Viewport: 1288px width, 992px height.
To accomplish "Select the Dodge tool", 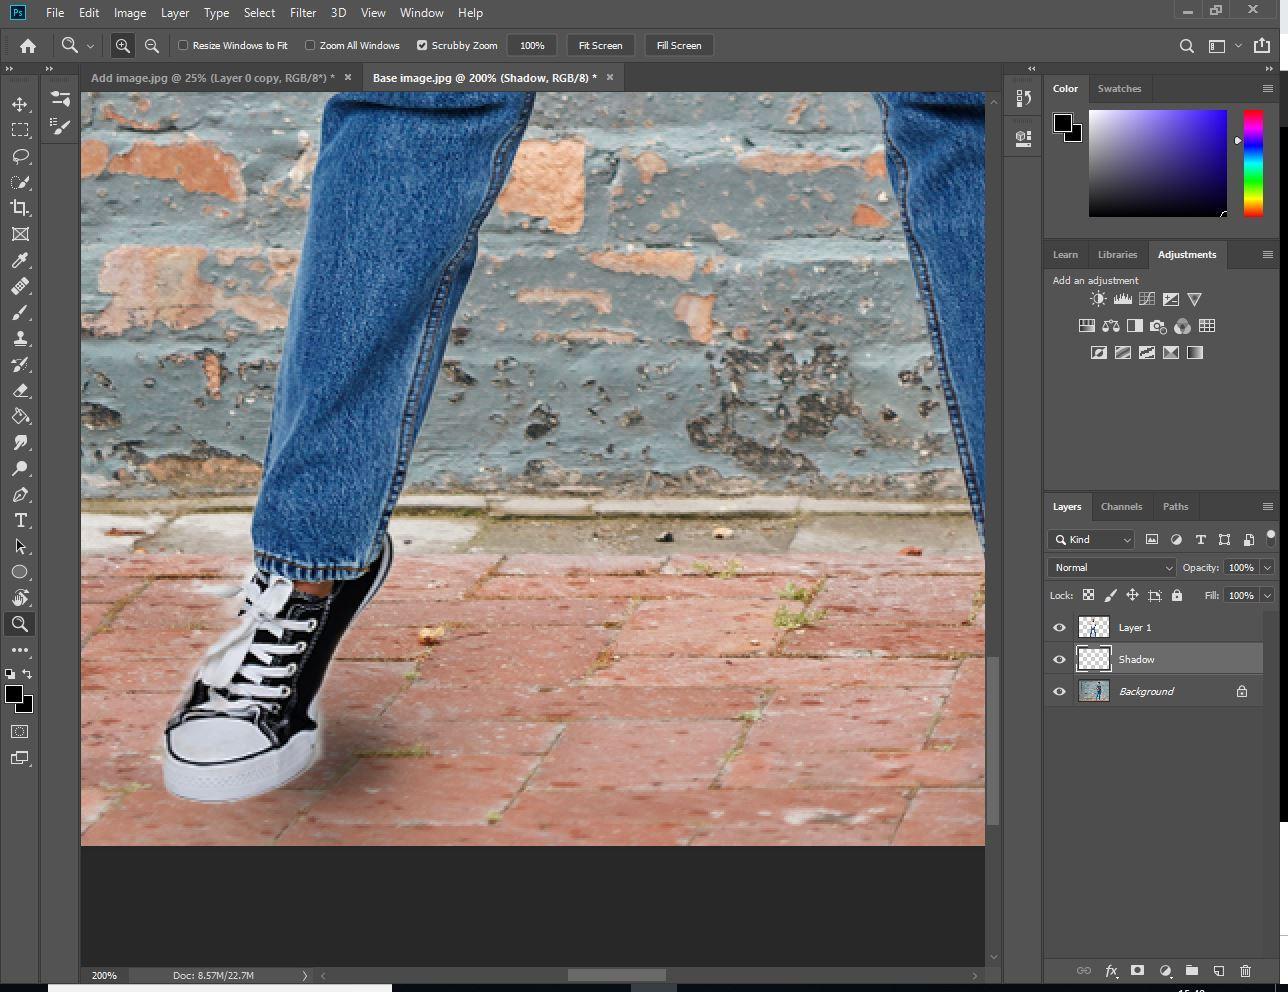I will [x=20, y=468].
